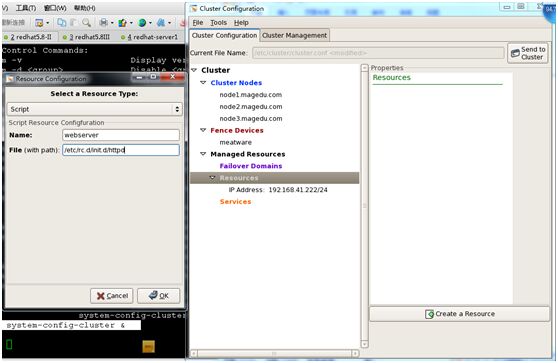Select the highlighted Resources tree row
This screenshot has width=558, height=363.
274,178
